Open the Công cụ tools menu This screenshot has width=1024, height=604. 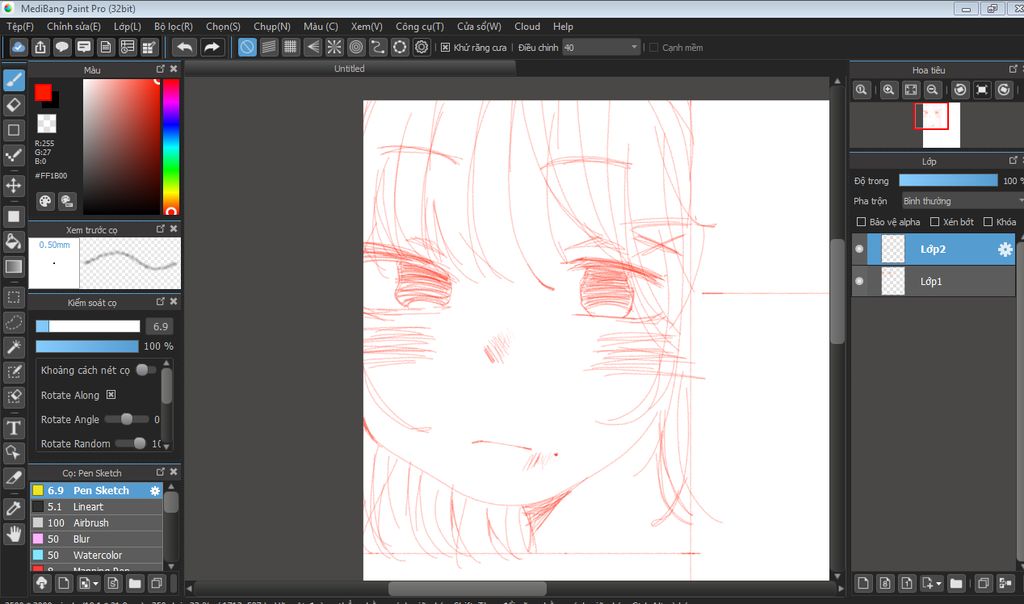pos(420,27)
